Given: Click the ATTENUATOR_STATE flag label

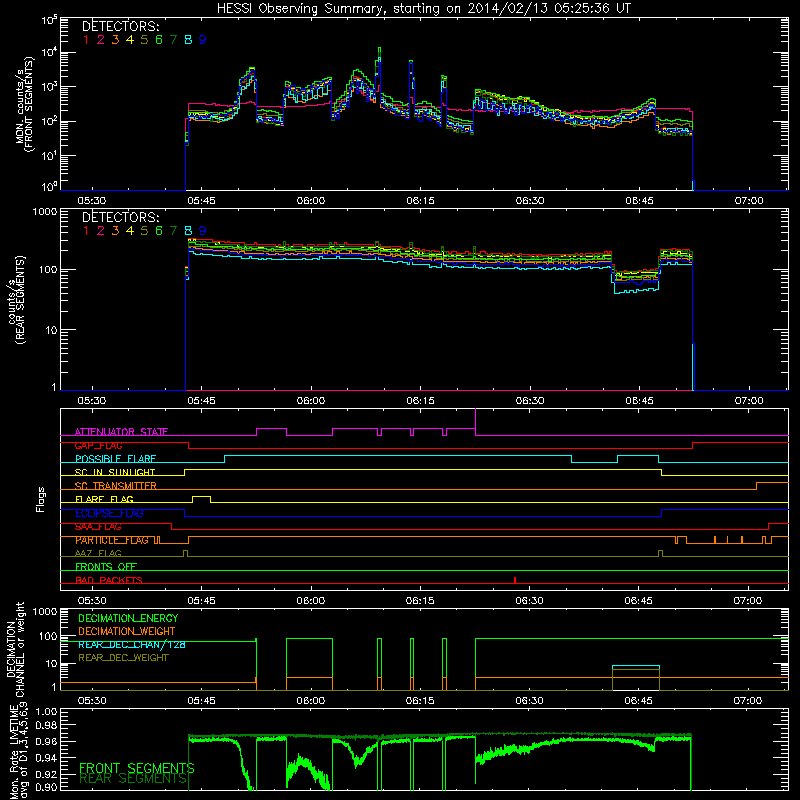Looking at the screenshot, I should (121, 432).
